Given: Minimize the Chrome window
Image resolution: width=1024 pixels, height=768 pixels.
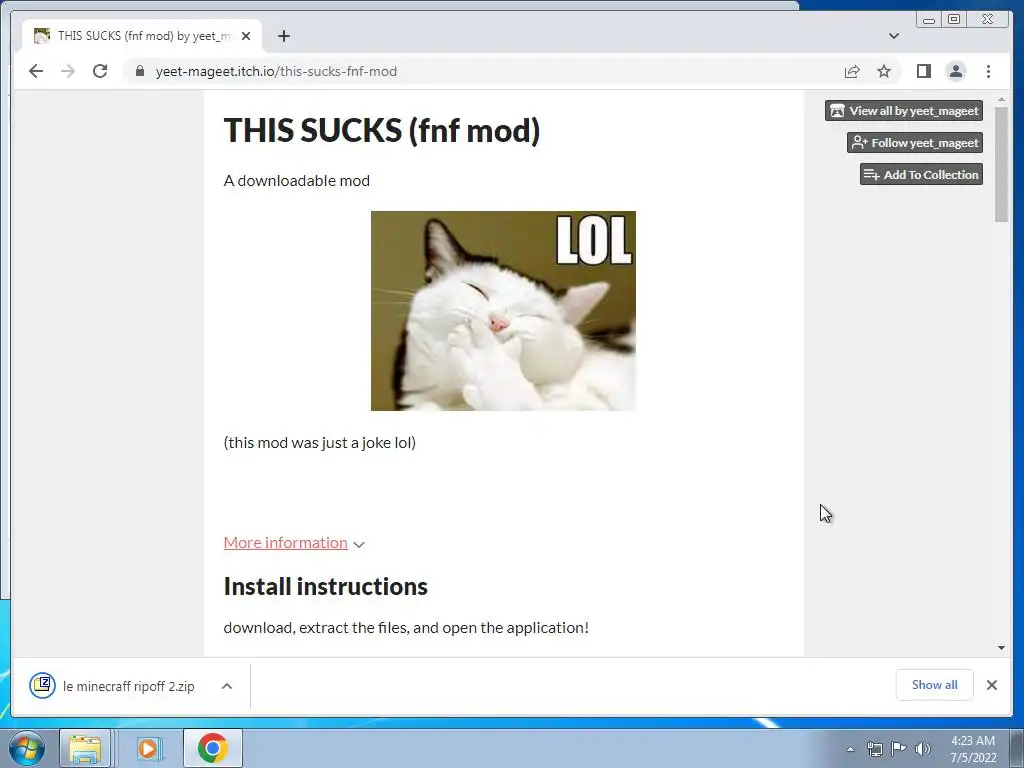Looking at the screenshot, I should tap(929, 20).
